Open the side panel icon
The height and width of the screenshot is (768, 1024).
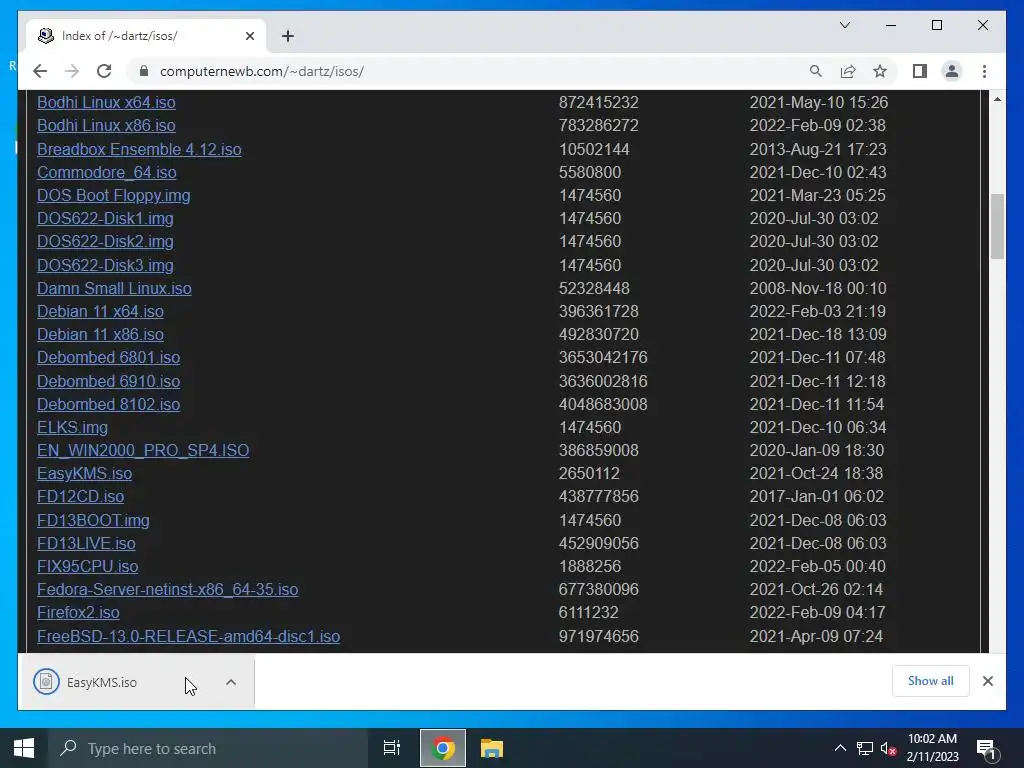click(920, 71)
